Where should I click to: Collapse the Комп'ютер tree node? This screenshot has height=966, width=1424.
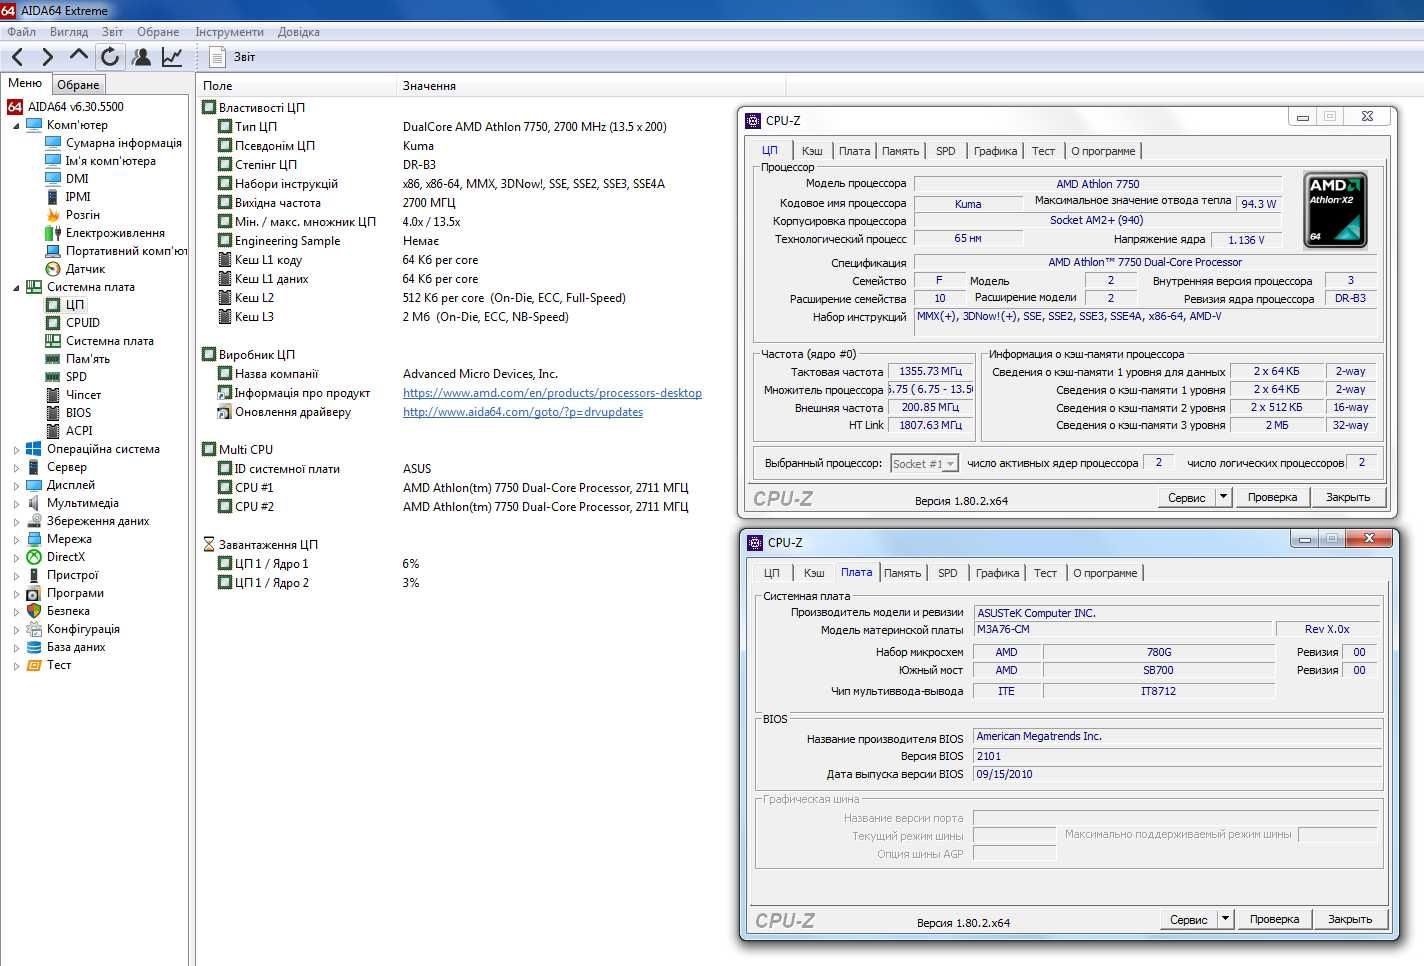[16, 126]
